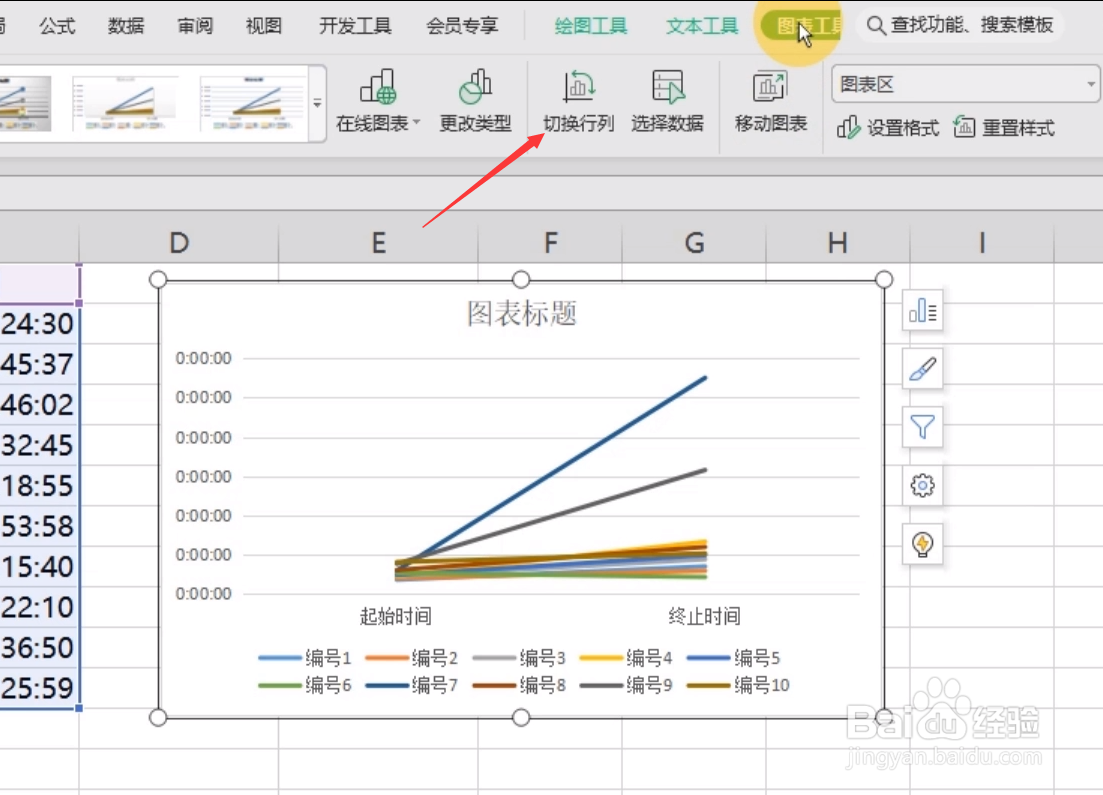
Task: Open 图表区 chart element dropdown
Action: click(x=1091, y=84)
